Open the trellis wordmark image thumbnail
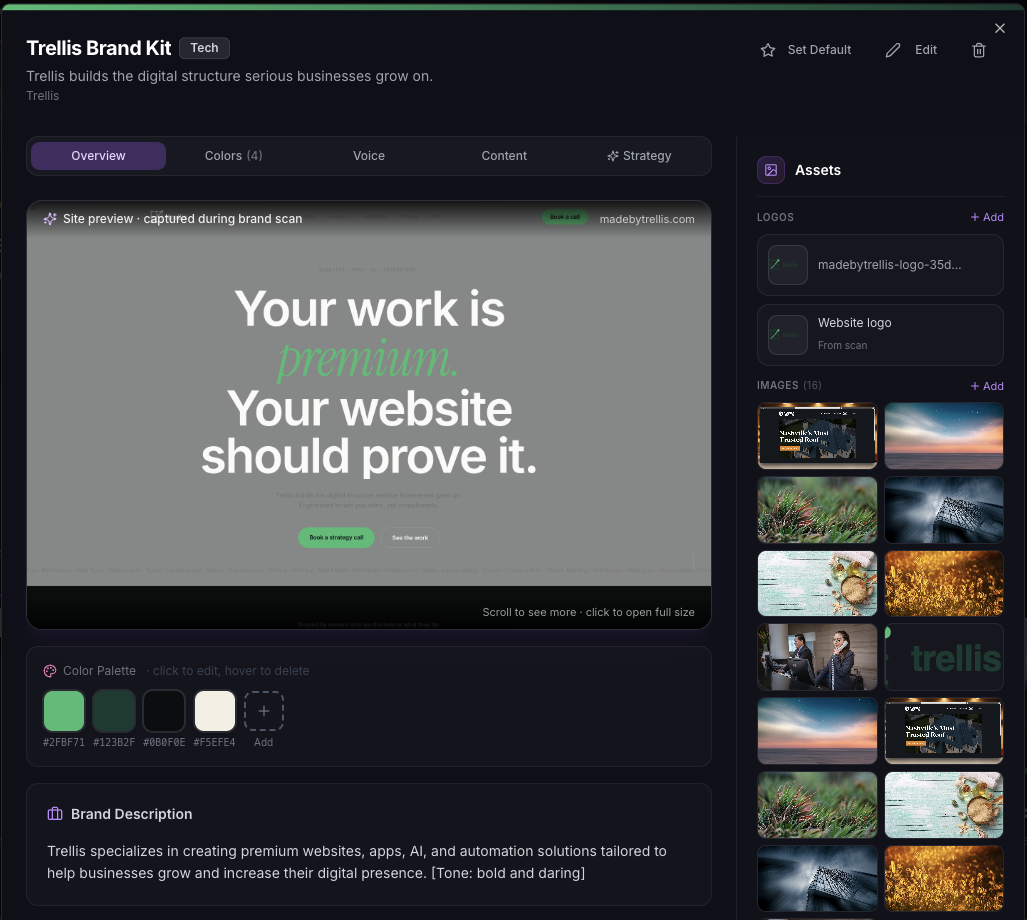The height and width of the screenshot is (920, 1027). (x=944, y=657)
